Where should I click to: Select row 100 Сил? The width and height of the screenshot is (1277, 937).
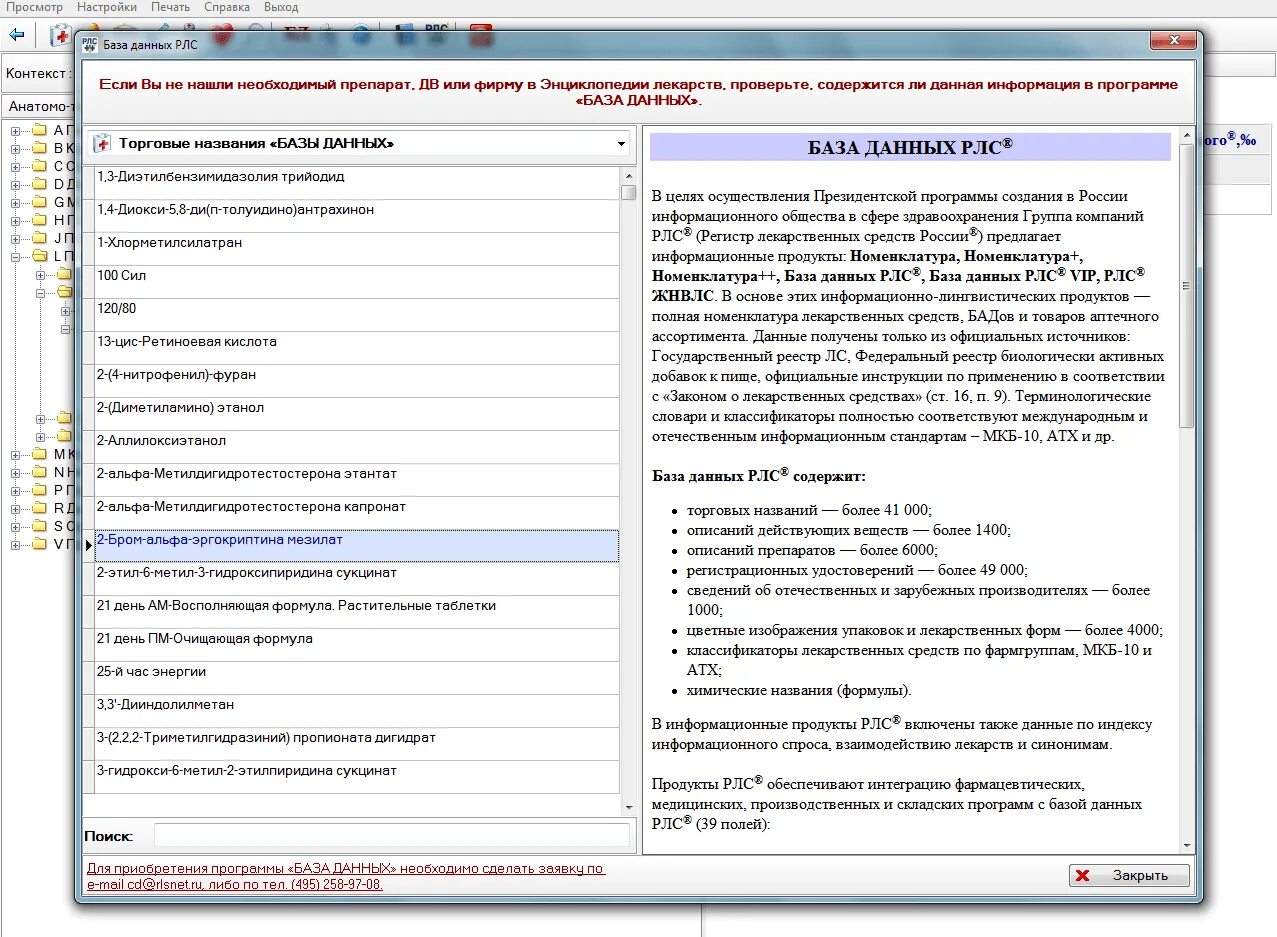[357, 282]
